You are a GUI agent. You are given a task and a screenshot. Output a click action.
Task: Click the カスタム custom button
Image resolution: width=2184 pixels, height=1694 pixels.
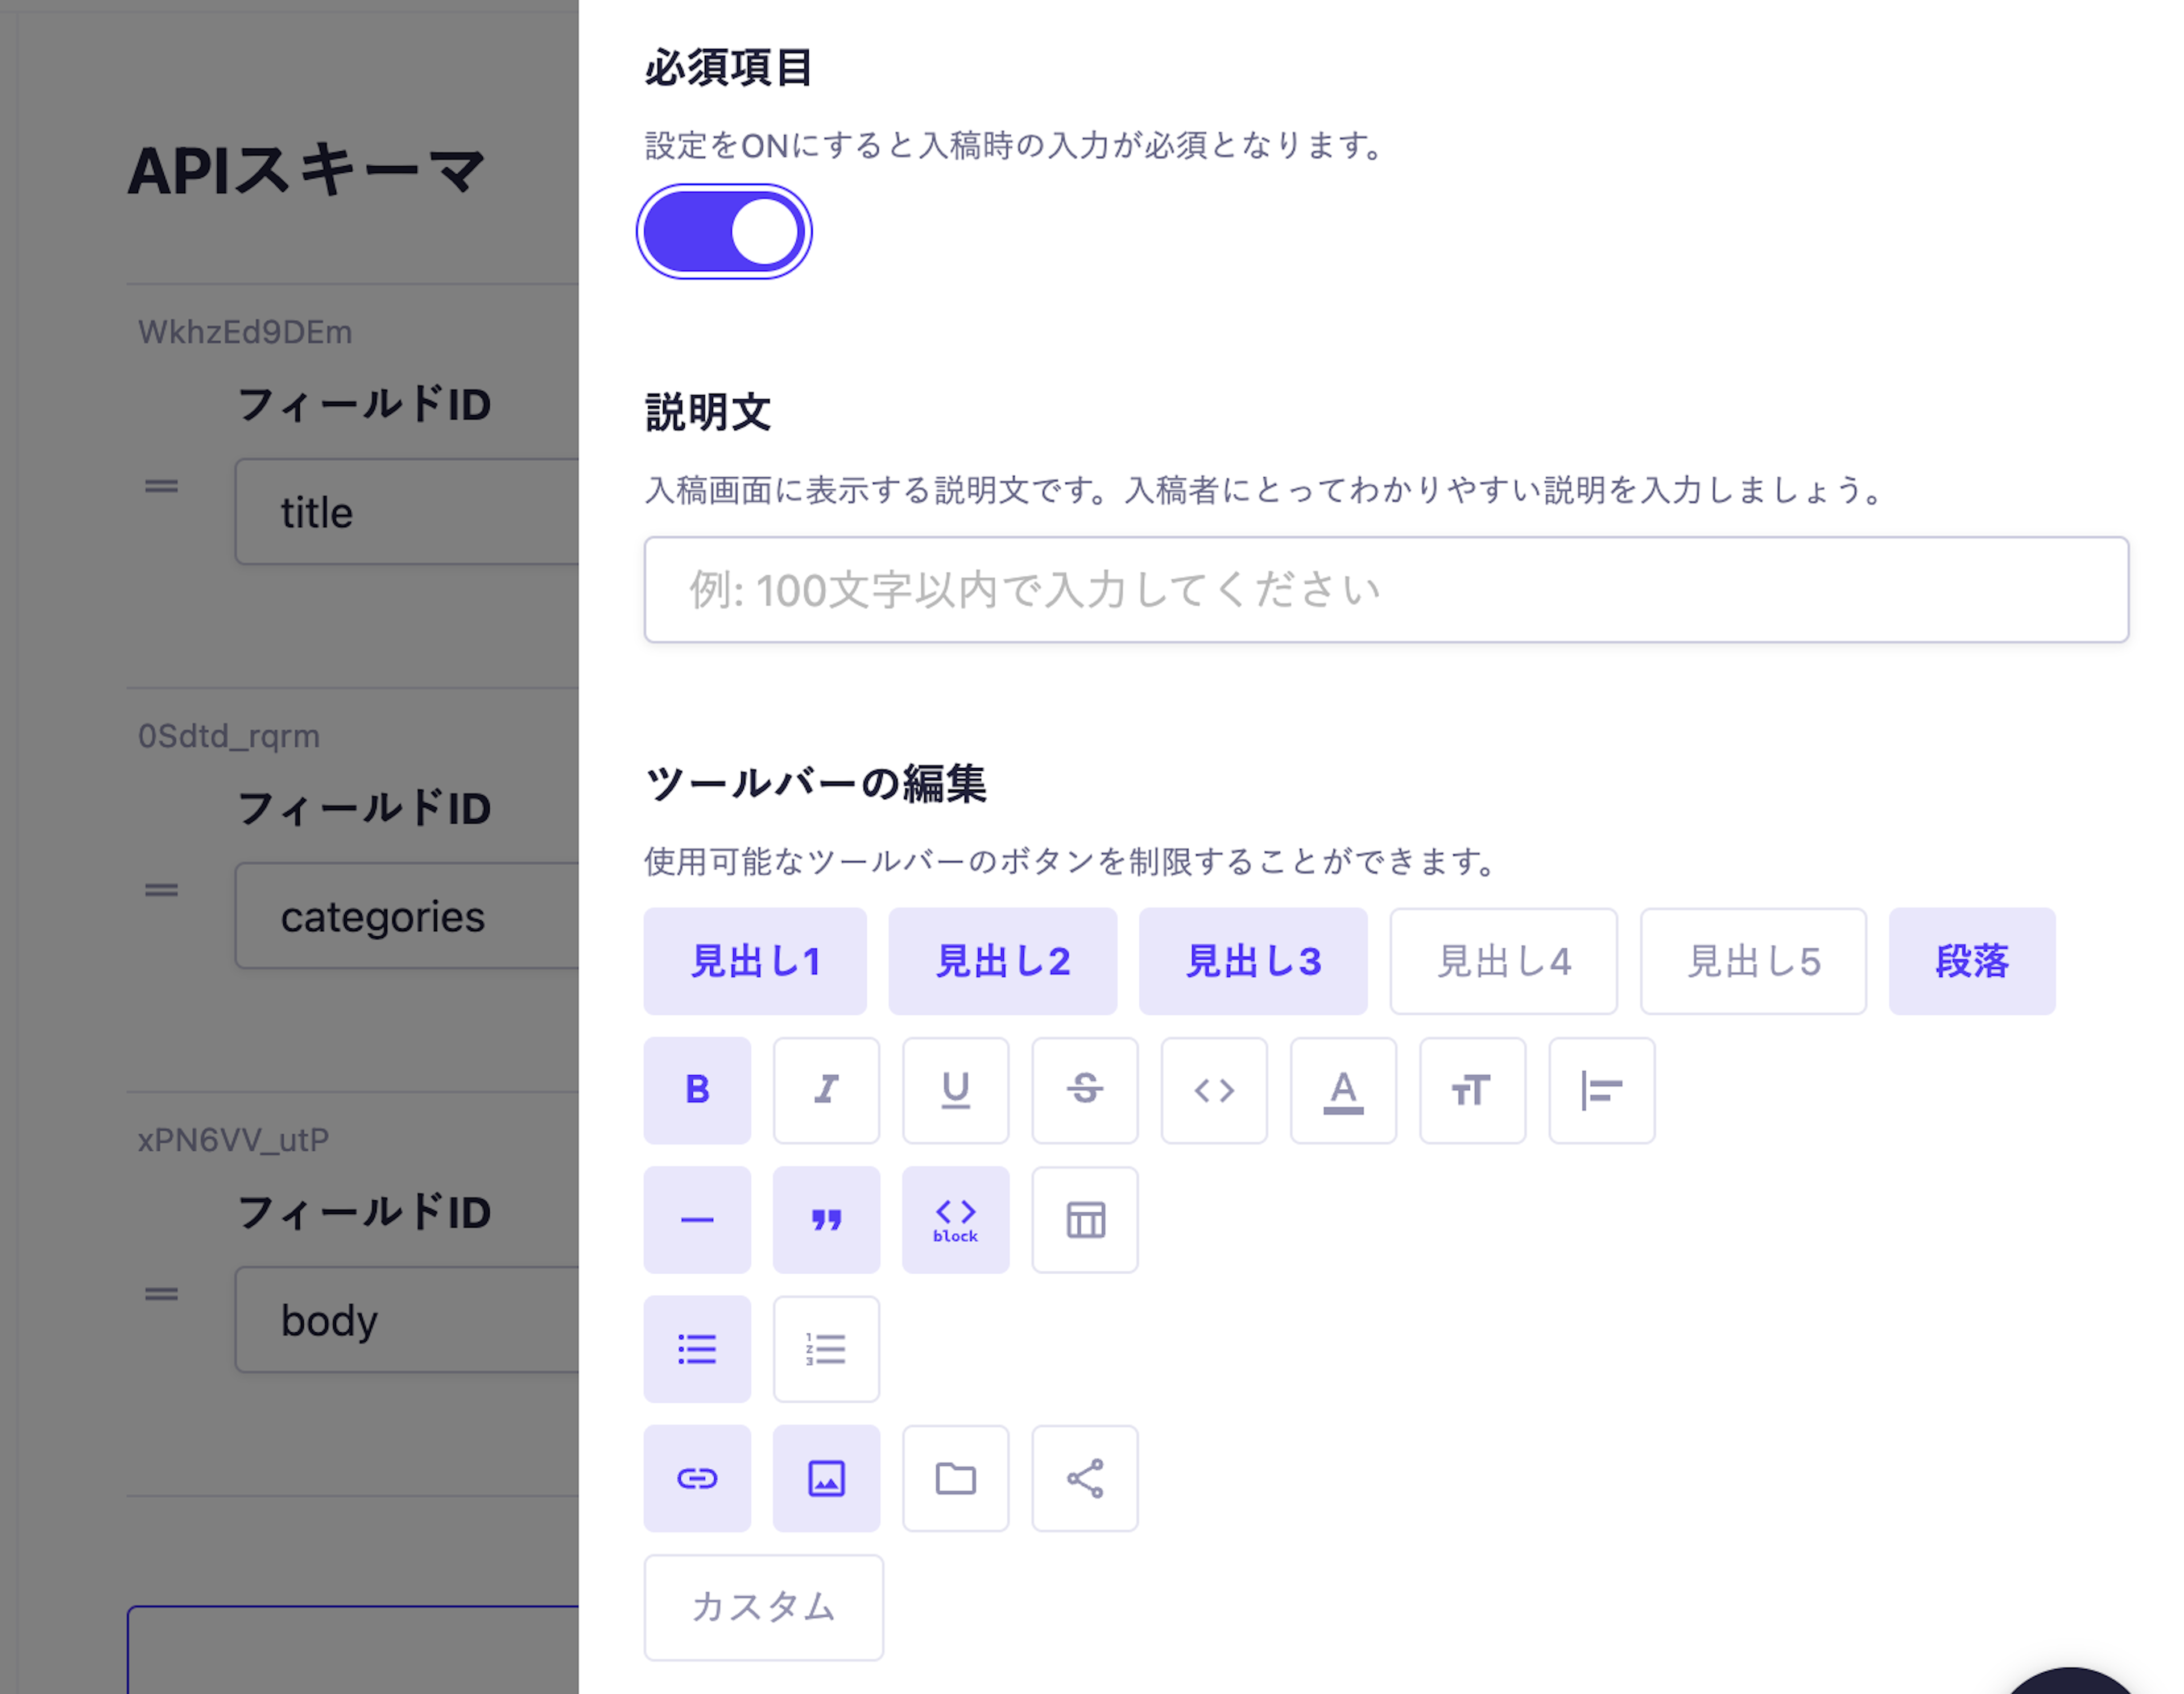pos(763,1607)
